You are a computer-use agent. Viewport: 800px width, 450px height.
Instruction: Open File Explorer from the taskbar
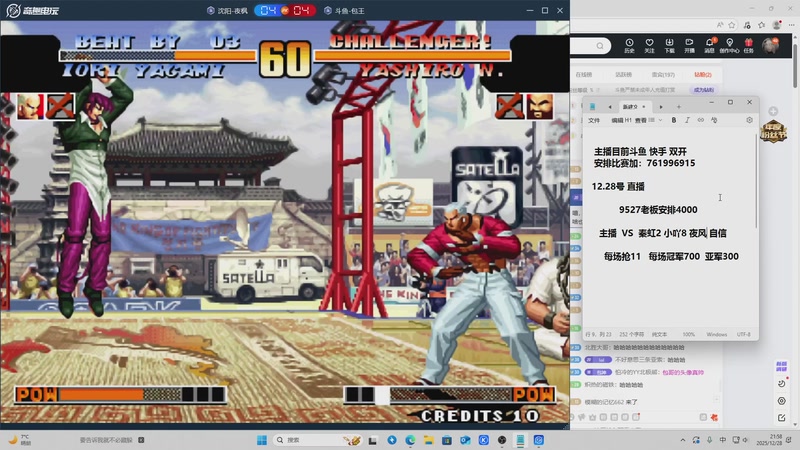pos(429,440)
